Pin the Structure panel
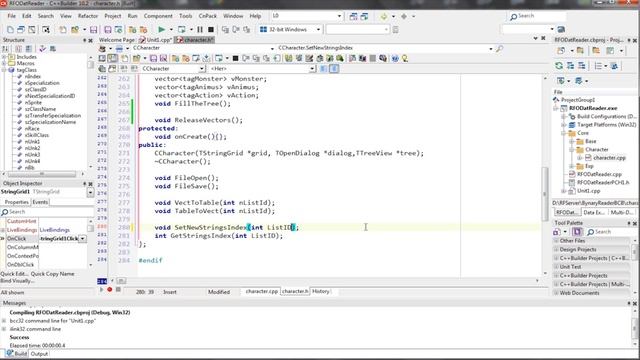Viewport: 640px width, 360px height. 84,40
